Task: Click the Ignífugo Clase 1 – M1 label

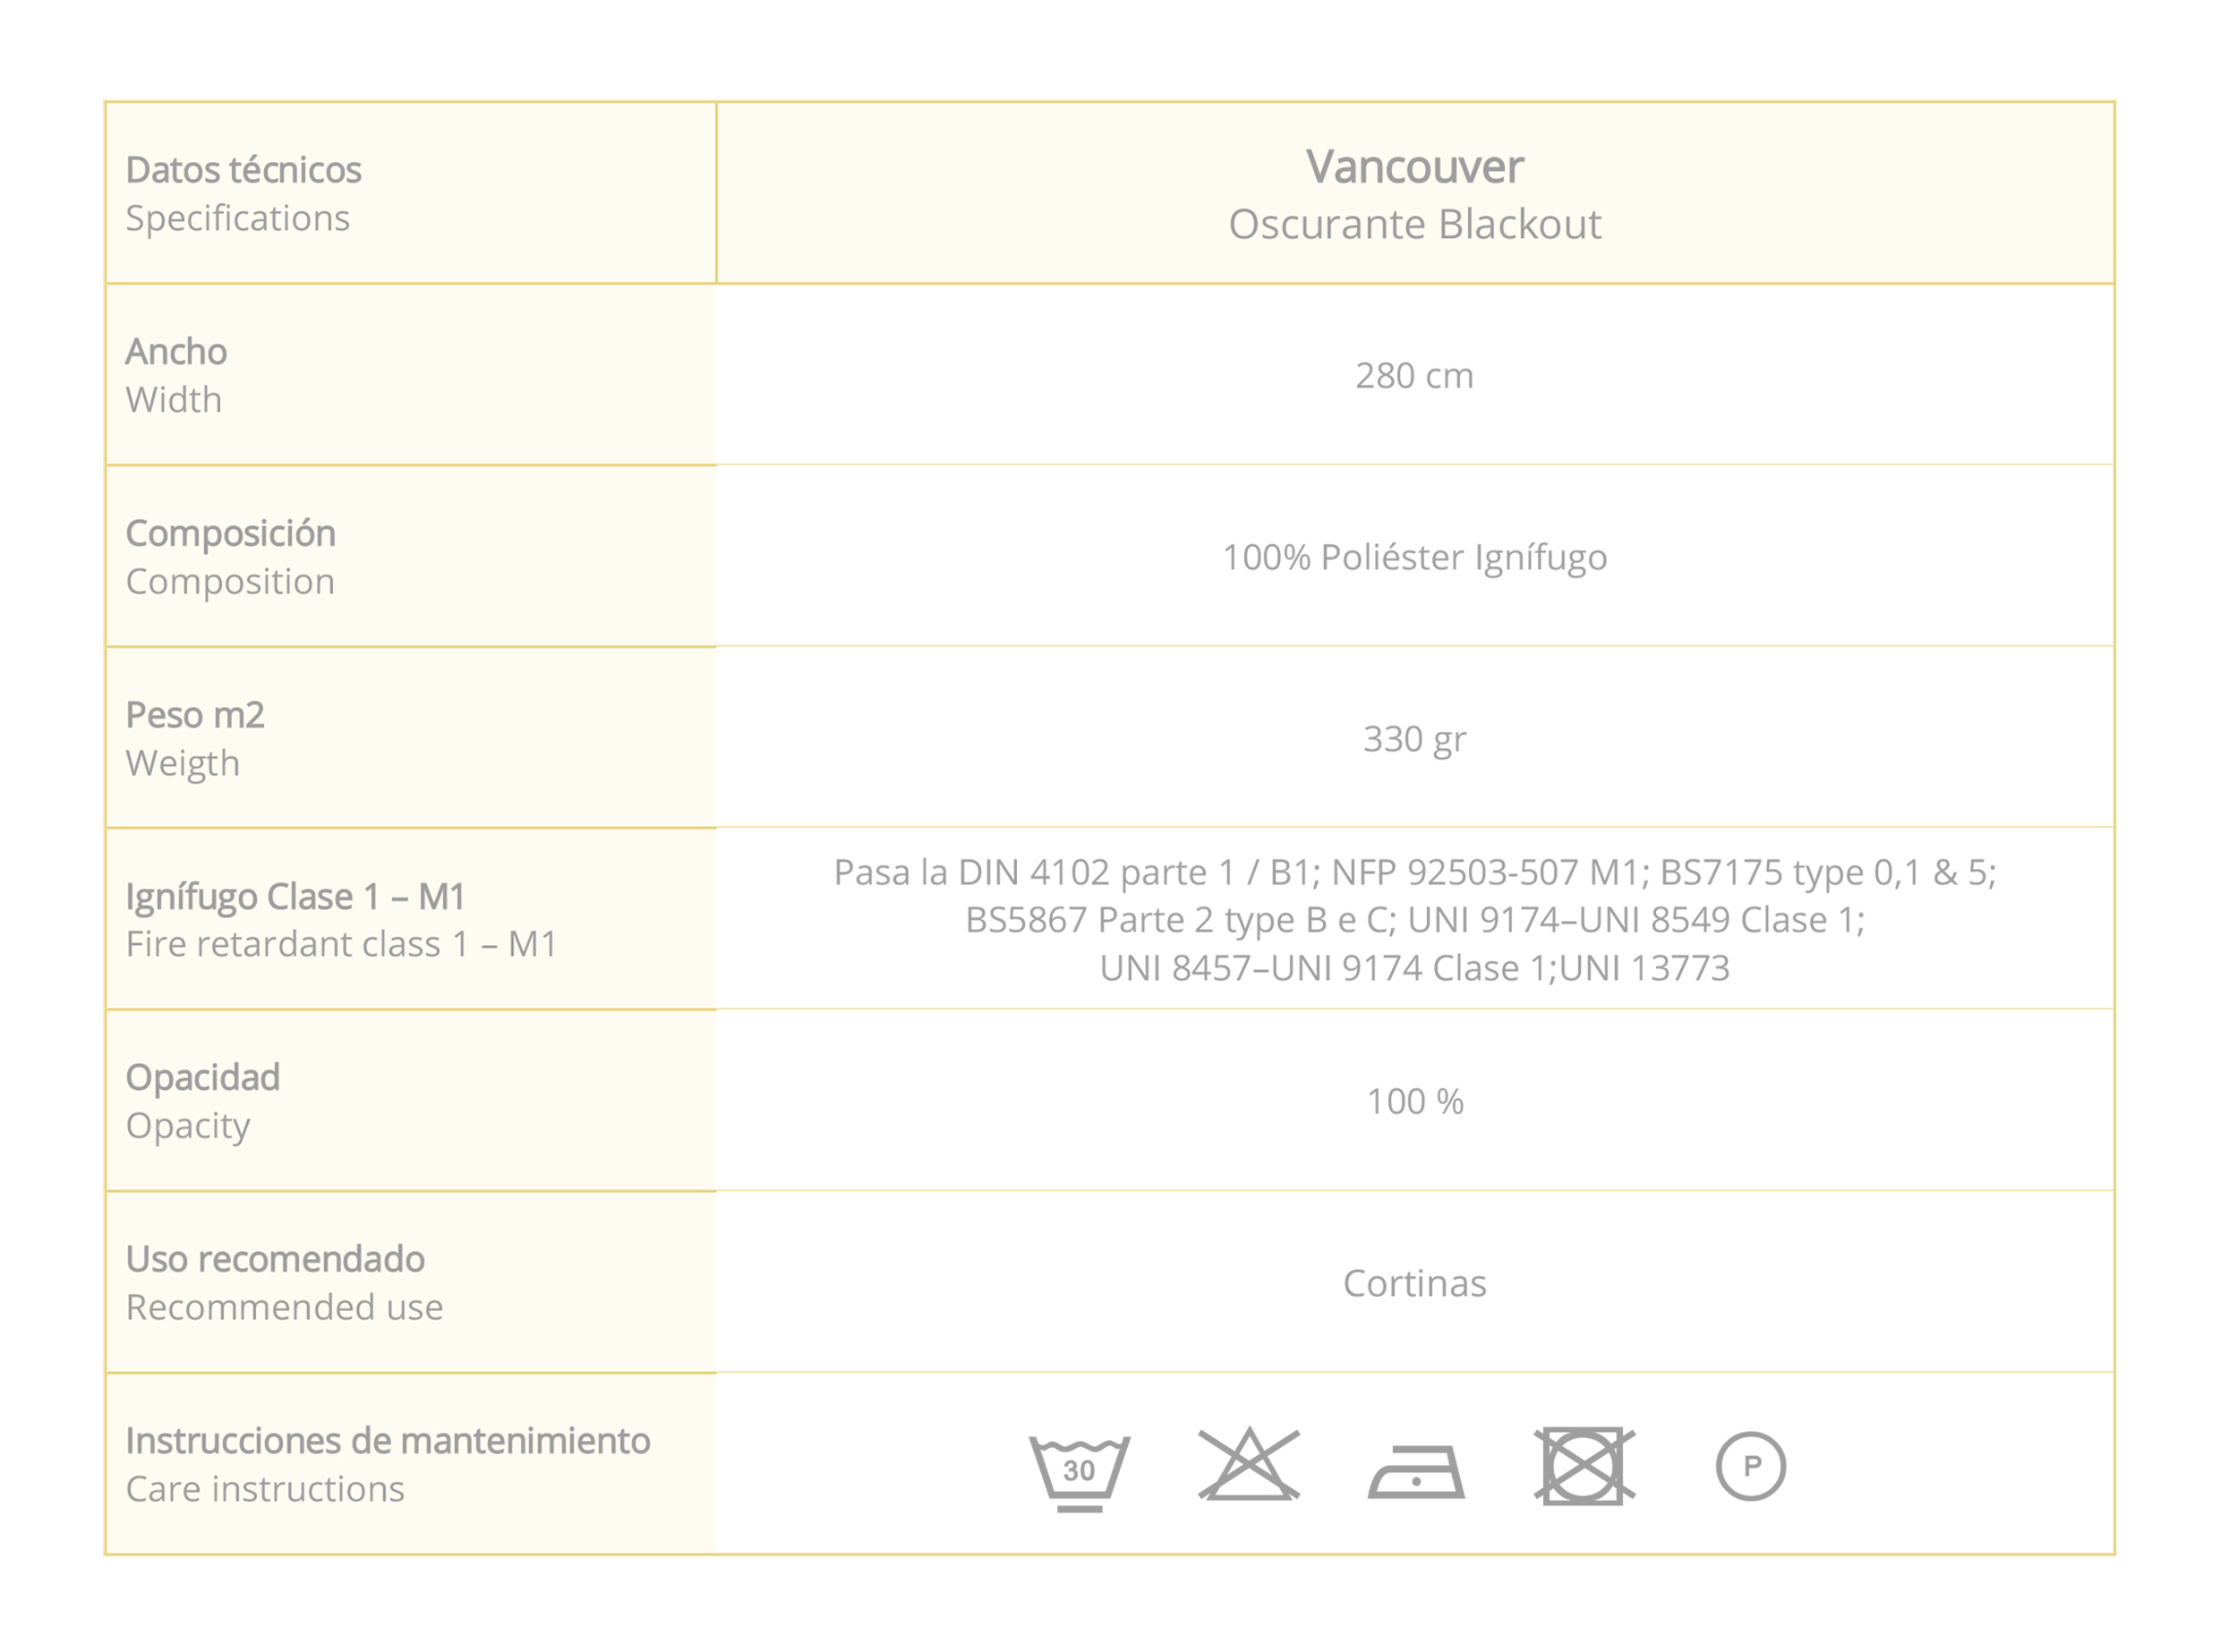Action: (295, 897)
